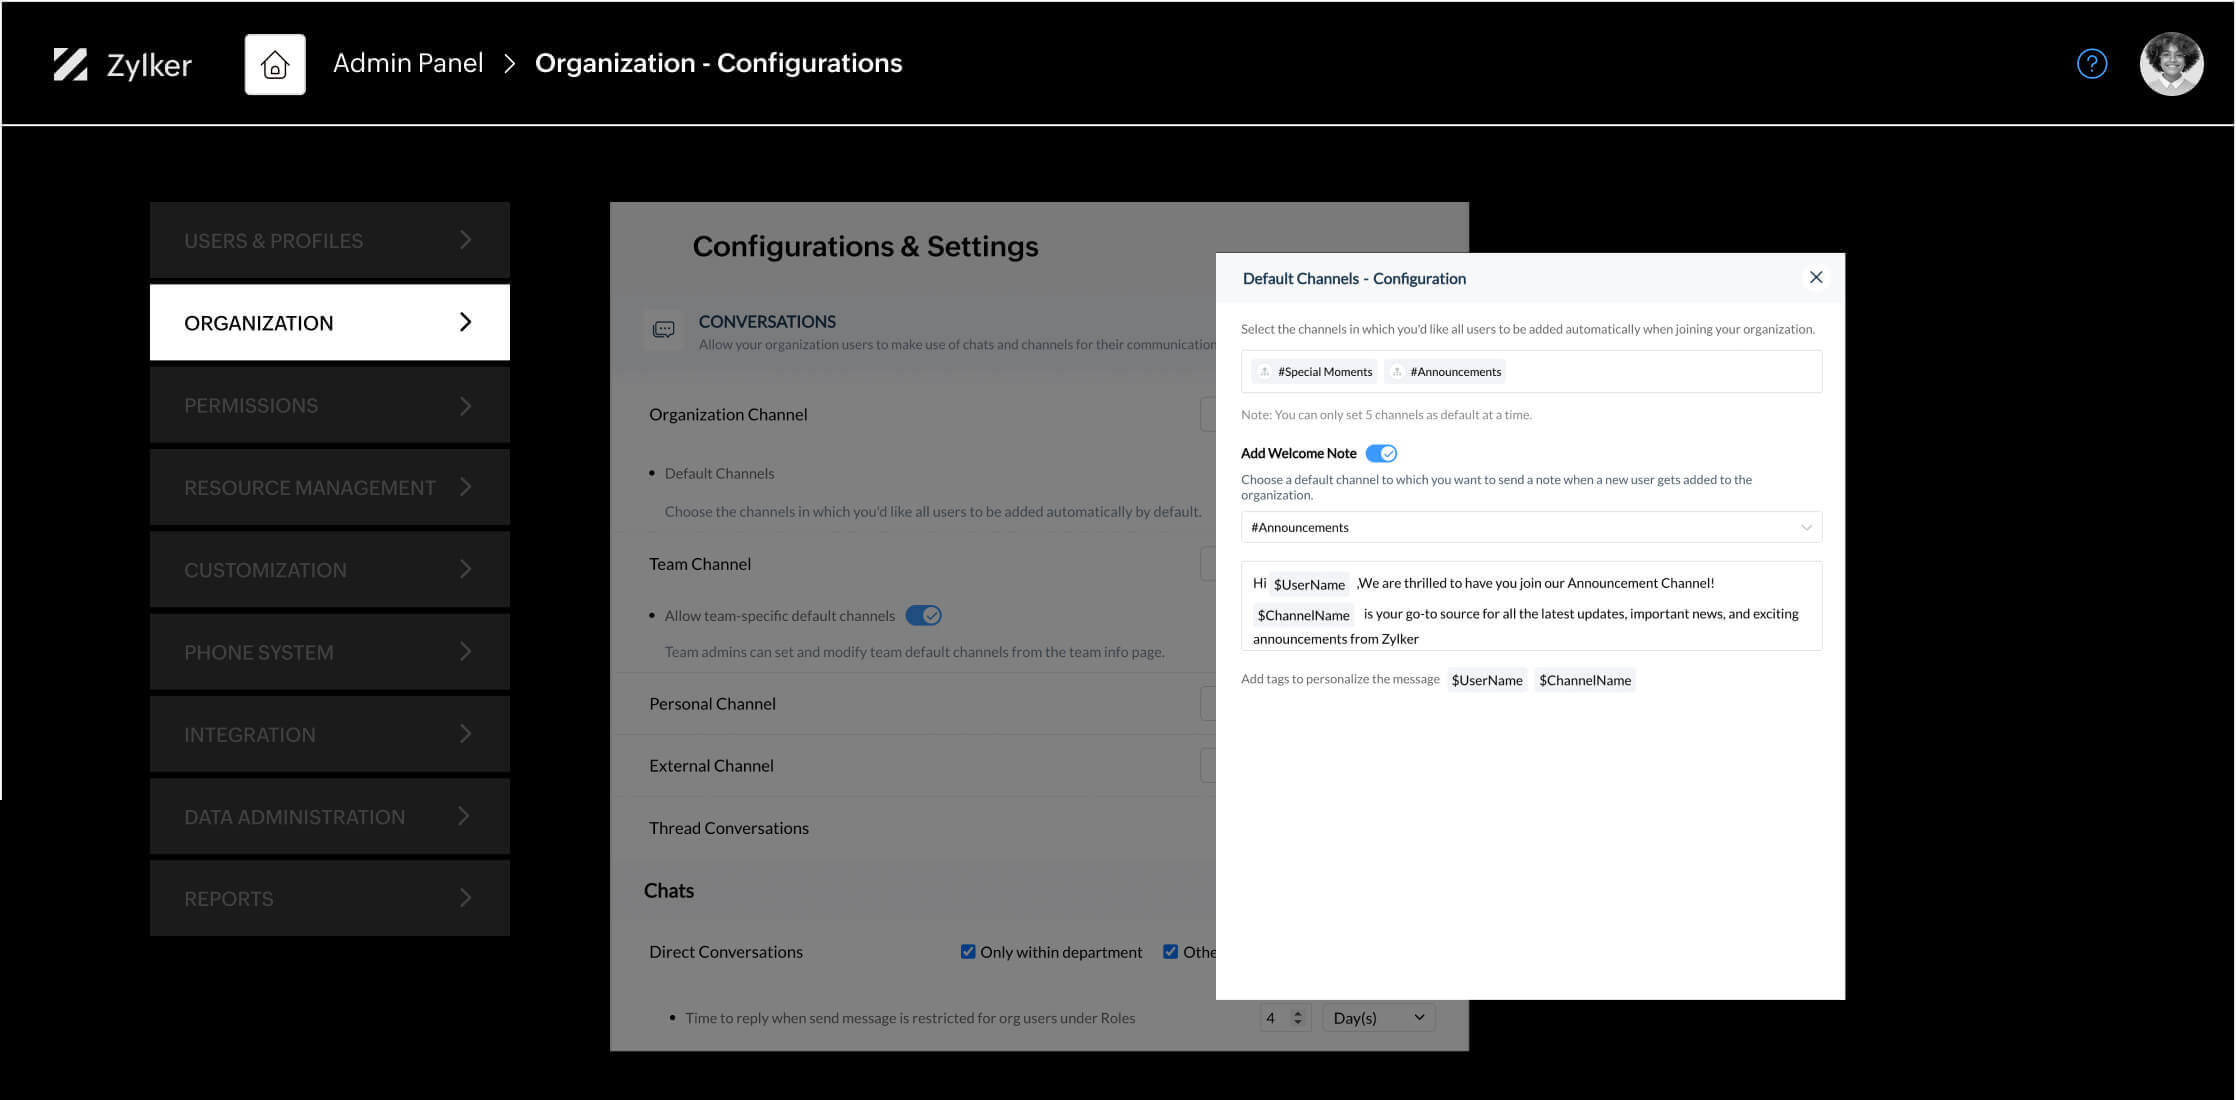The image size is (2236, 1100).
Task: Click the channel icon on #Announcements chip
Action: 1396,371
